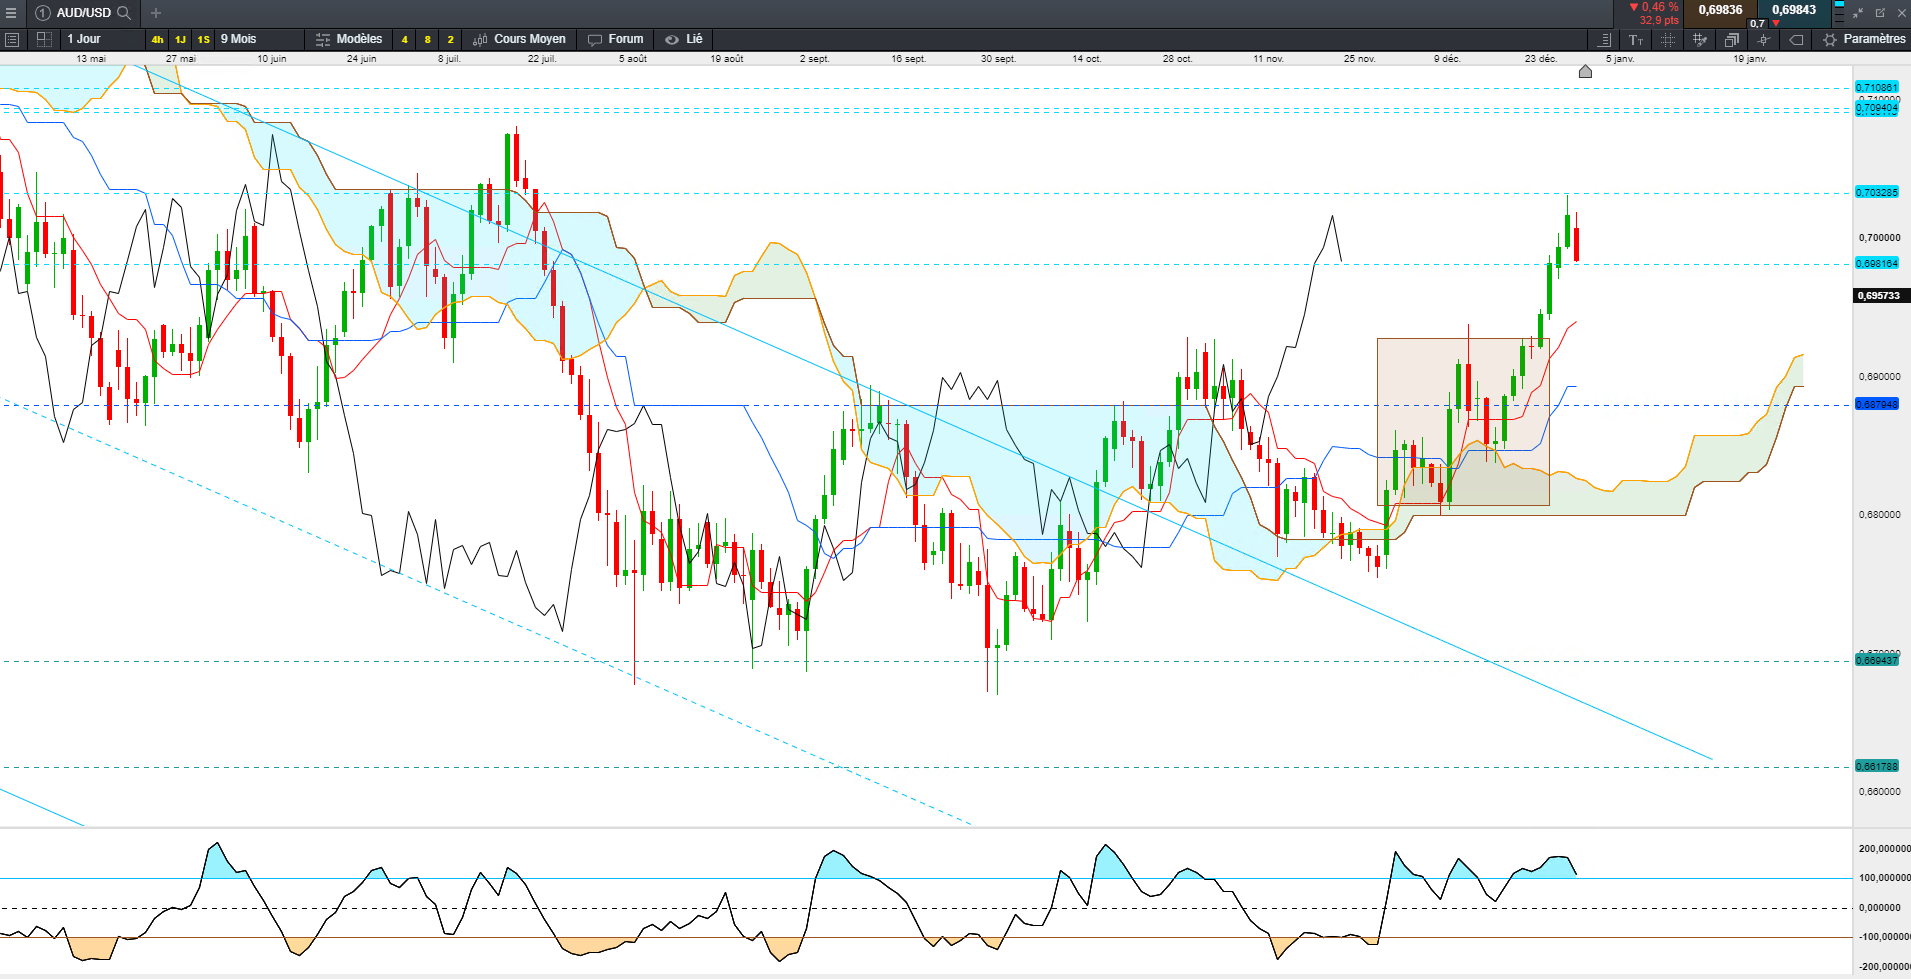Open the chart layout grid icon
Screen dimensions: 1911x979
pyautogui.click(x=44, y=39)
